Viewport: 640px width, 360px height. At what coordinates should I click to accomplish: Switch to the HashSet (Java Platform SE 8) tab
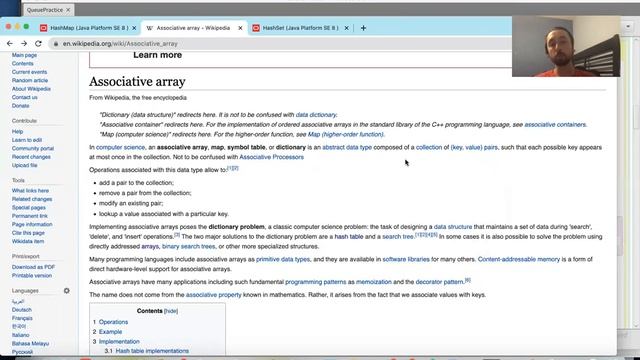(x=300, y=28)
